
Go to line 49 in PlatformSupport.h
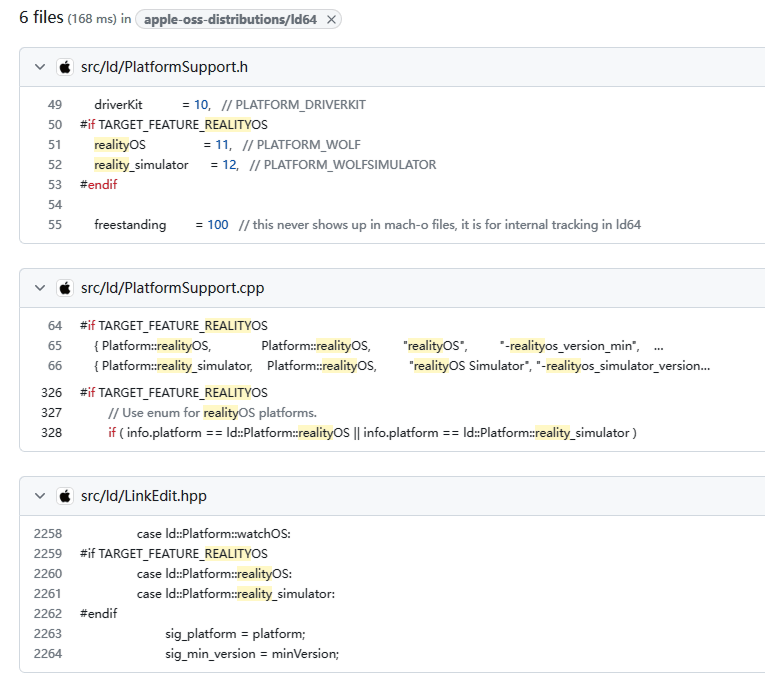[x=54, y=105]
